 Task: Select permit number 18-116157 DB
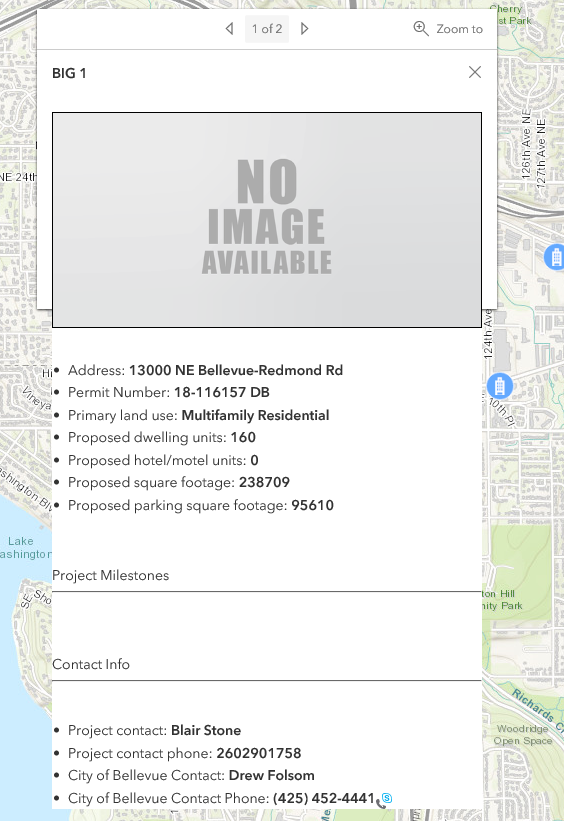tap(222, 392)
